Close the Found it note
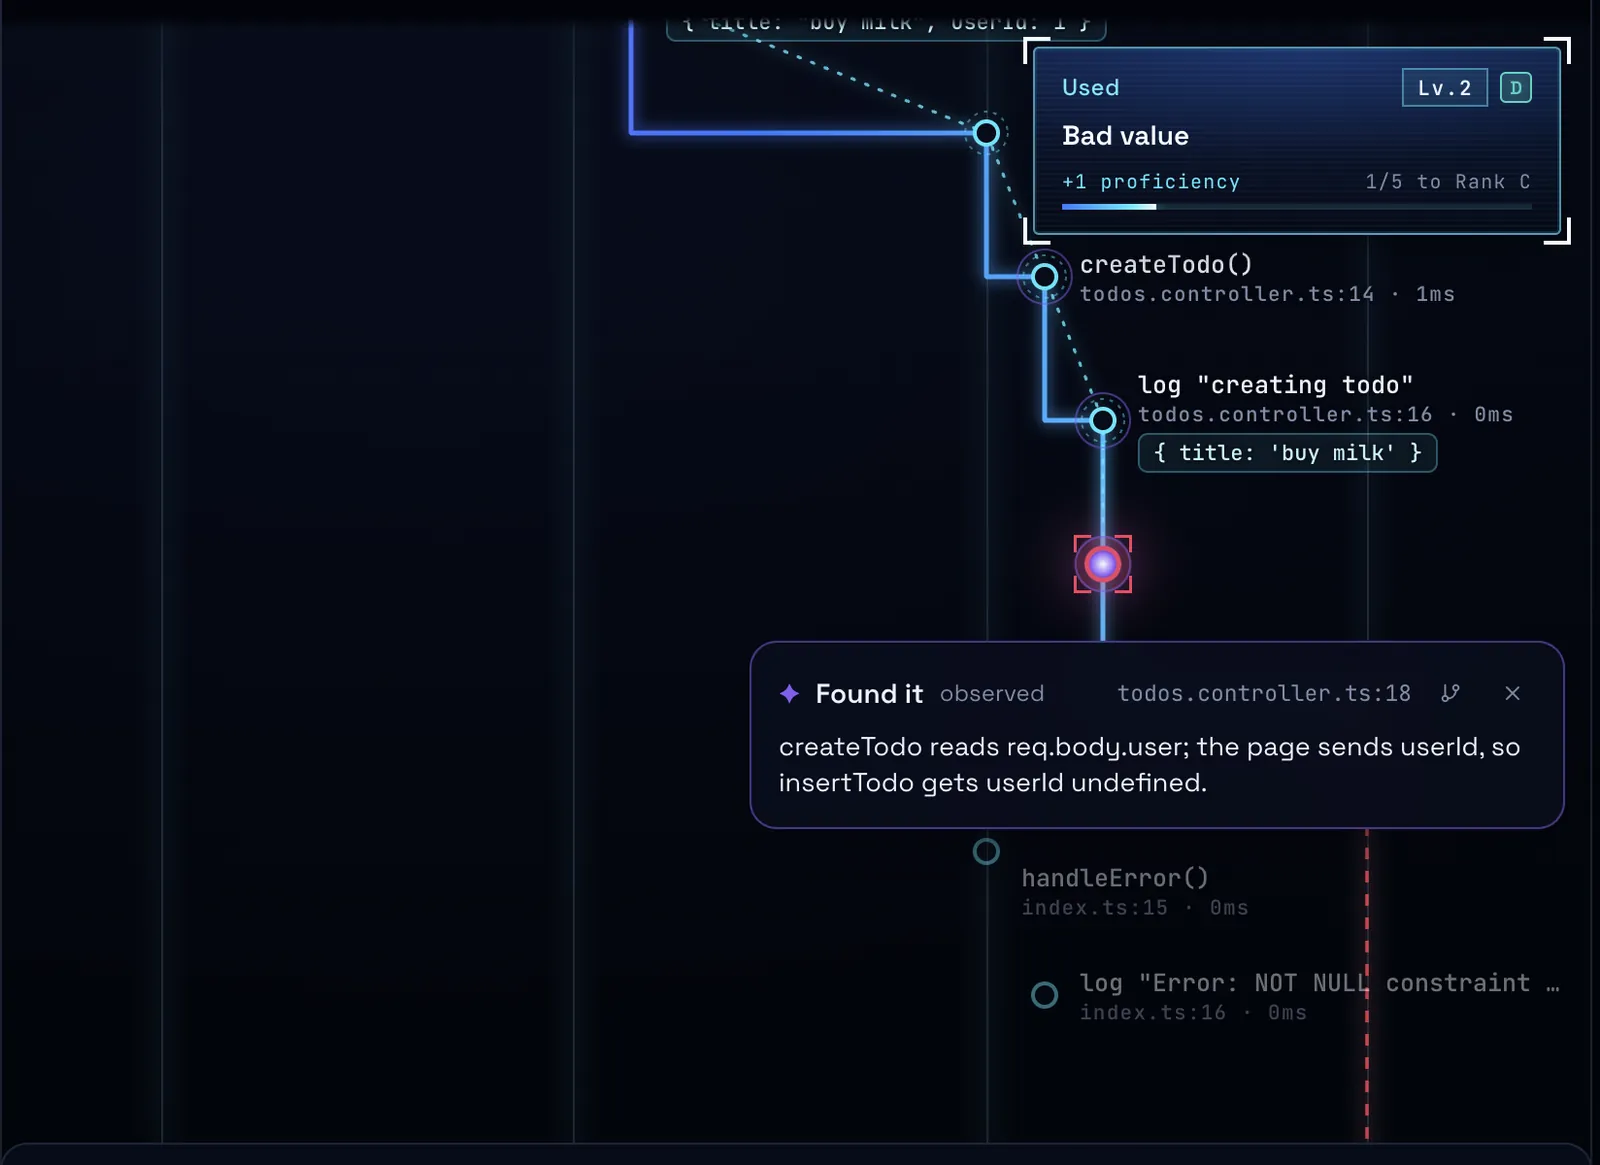This screenshot has height=1165, width=1600. point(1512,693)
